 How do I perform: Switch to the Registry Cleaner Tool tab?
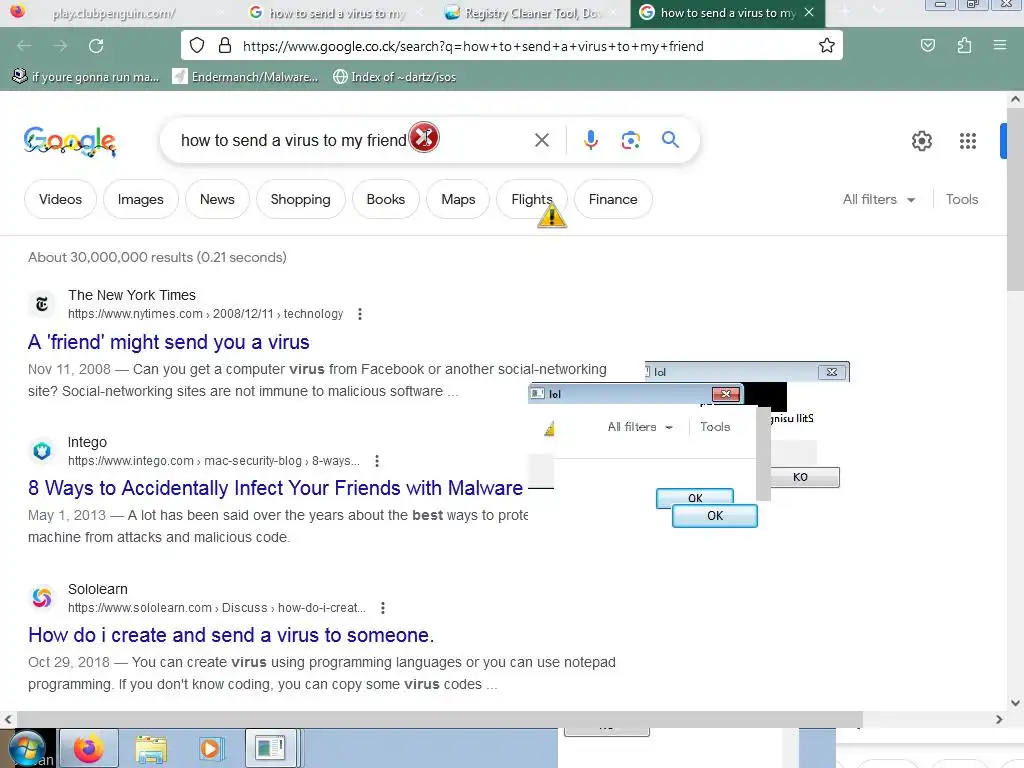click(x=530, y=13)
